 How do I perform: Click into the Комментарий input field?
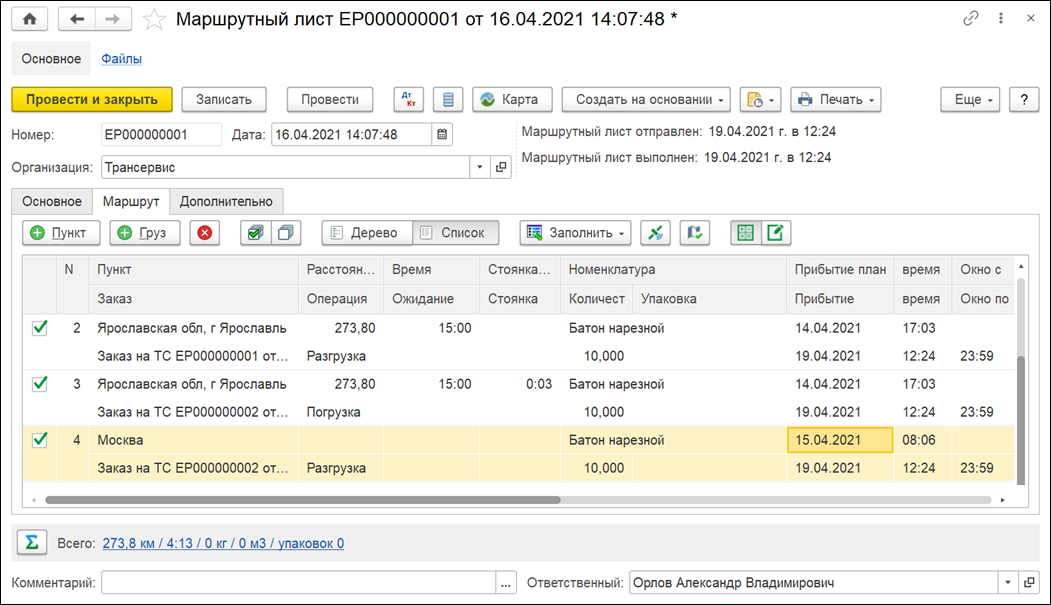pyautogui.click(x=298, y=583)
